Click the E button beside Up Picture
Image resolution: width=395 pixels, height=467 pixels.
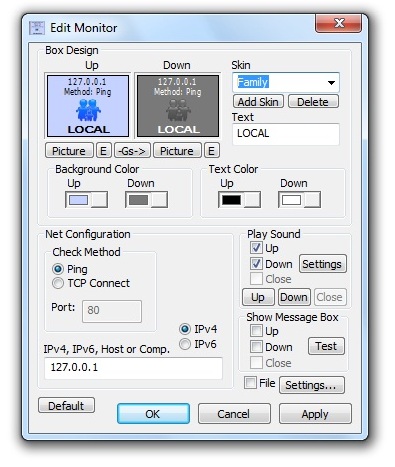tap(103, 151)
